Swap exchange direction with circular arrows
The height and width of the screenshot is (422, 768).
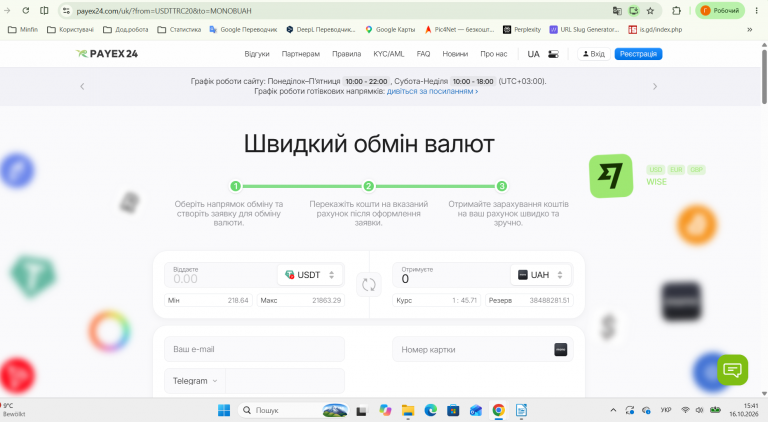[x=369, y=284]
